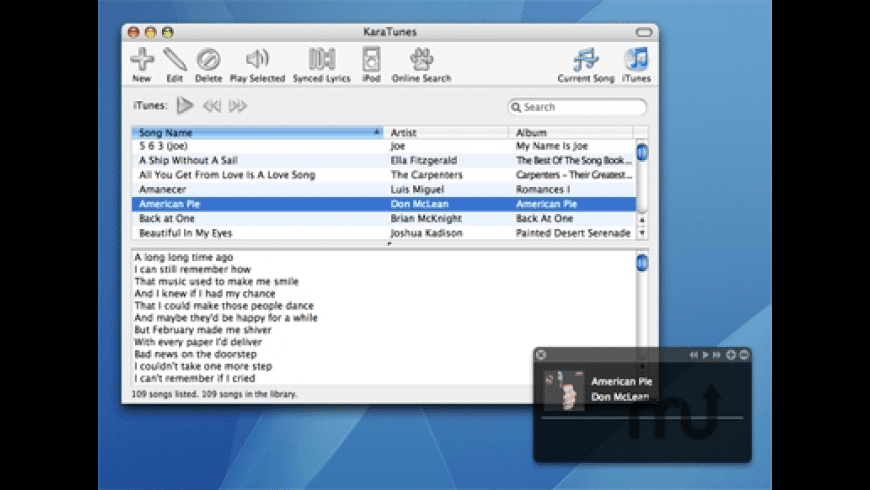Screen dimensions: 870x490
Task: Click lyric line "Bad news on the doorstep"
Action: coord(195,354)
